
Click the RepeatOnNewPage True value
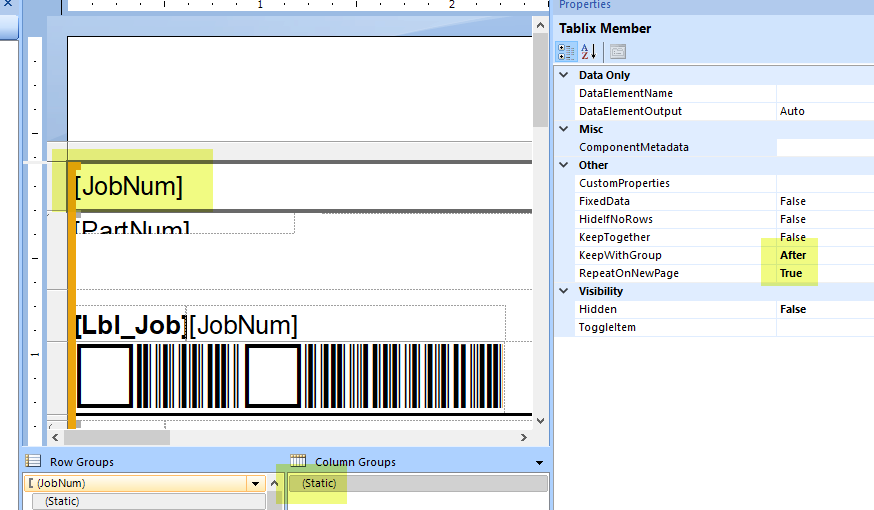tap(791, 273)
